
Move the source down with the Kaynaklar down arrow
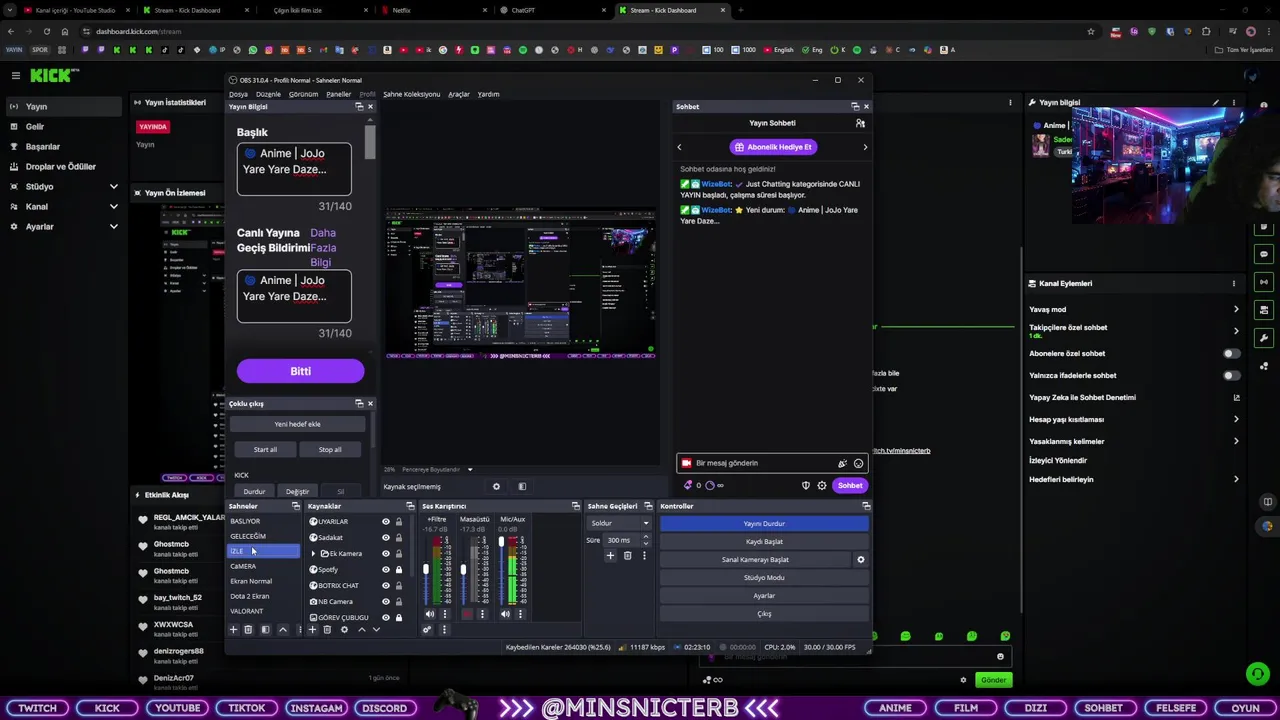pyautogui.click(x=376, y=629)
